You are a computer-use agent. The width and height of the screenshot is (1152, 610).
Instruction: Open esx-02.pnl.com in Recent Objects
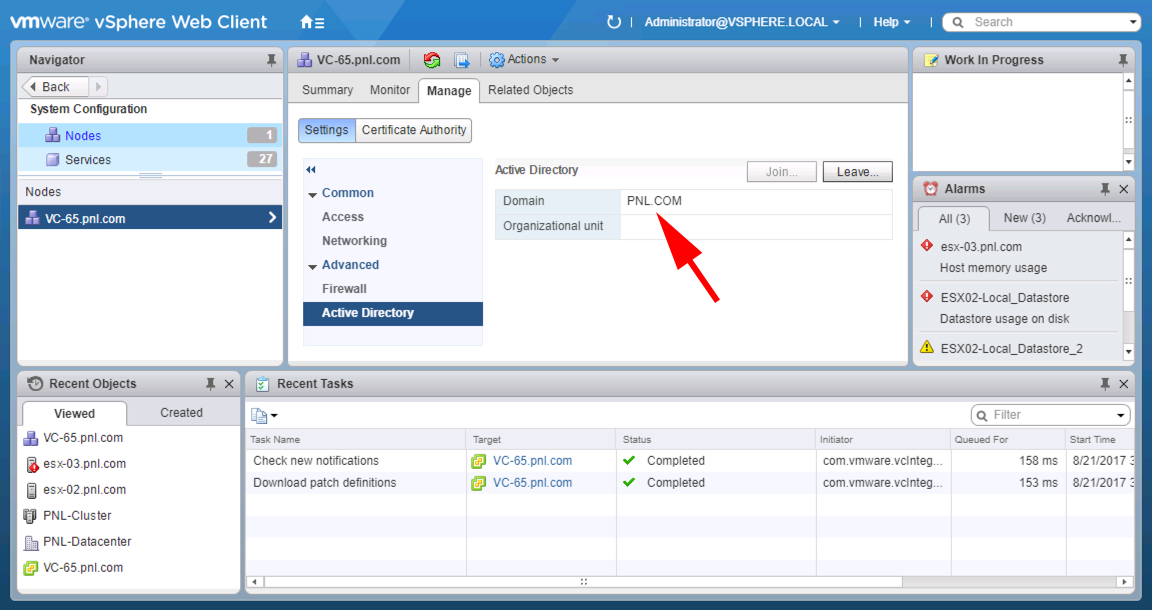click(84, 489)
